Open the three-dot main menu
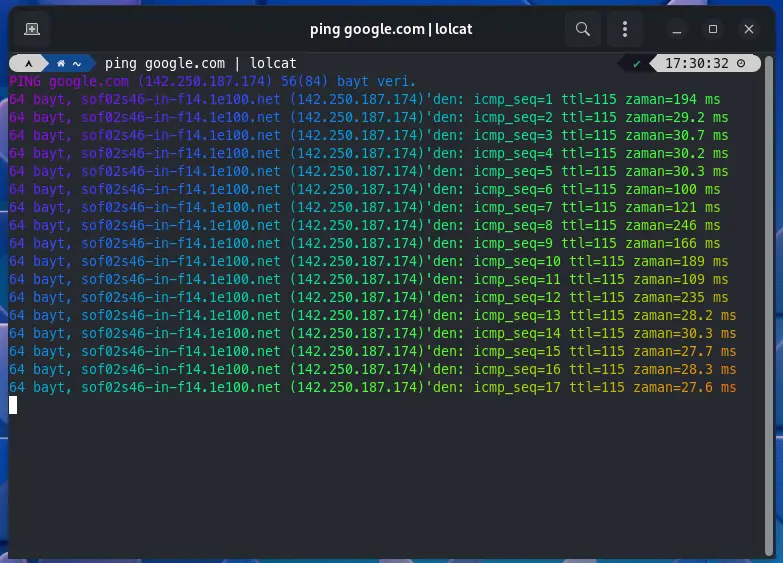783x563 pixels. point(625,29)
